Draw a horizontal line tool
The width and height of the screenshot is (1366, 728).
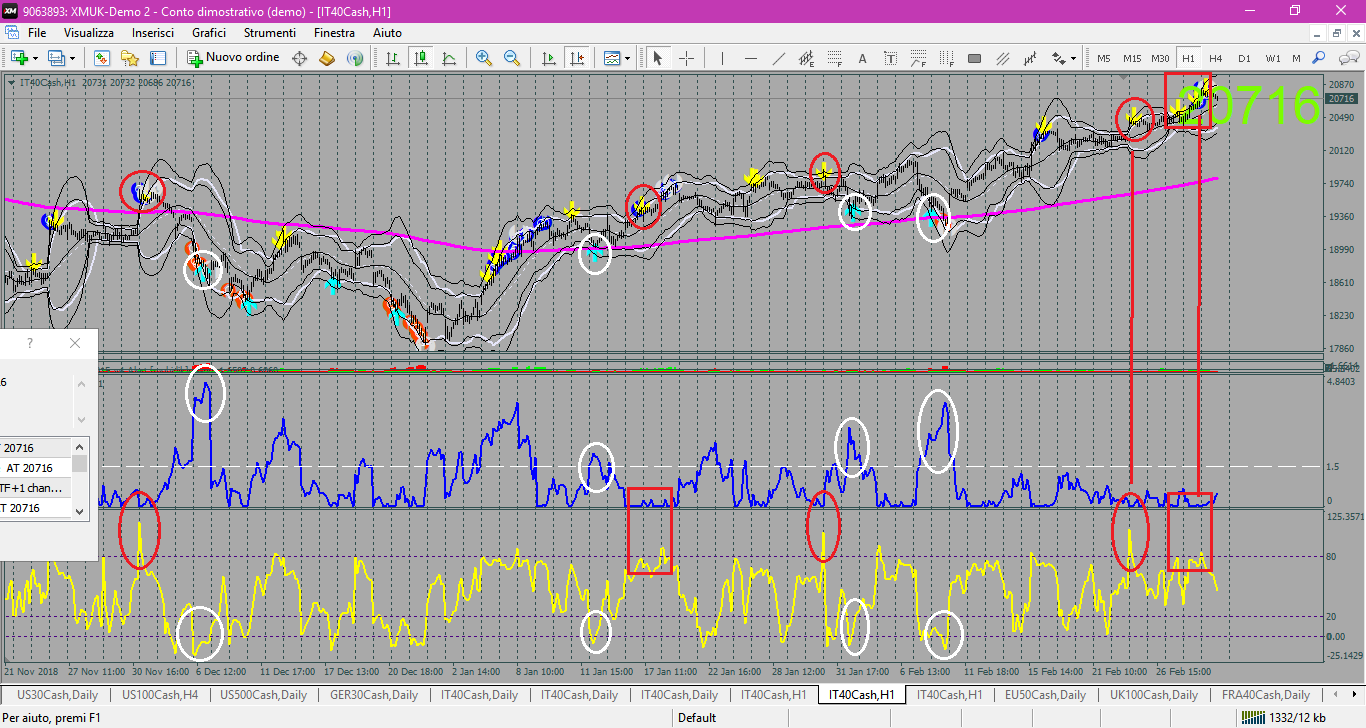(x=750, y=58)
